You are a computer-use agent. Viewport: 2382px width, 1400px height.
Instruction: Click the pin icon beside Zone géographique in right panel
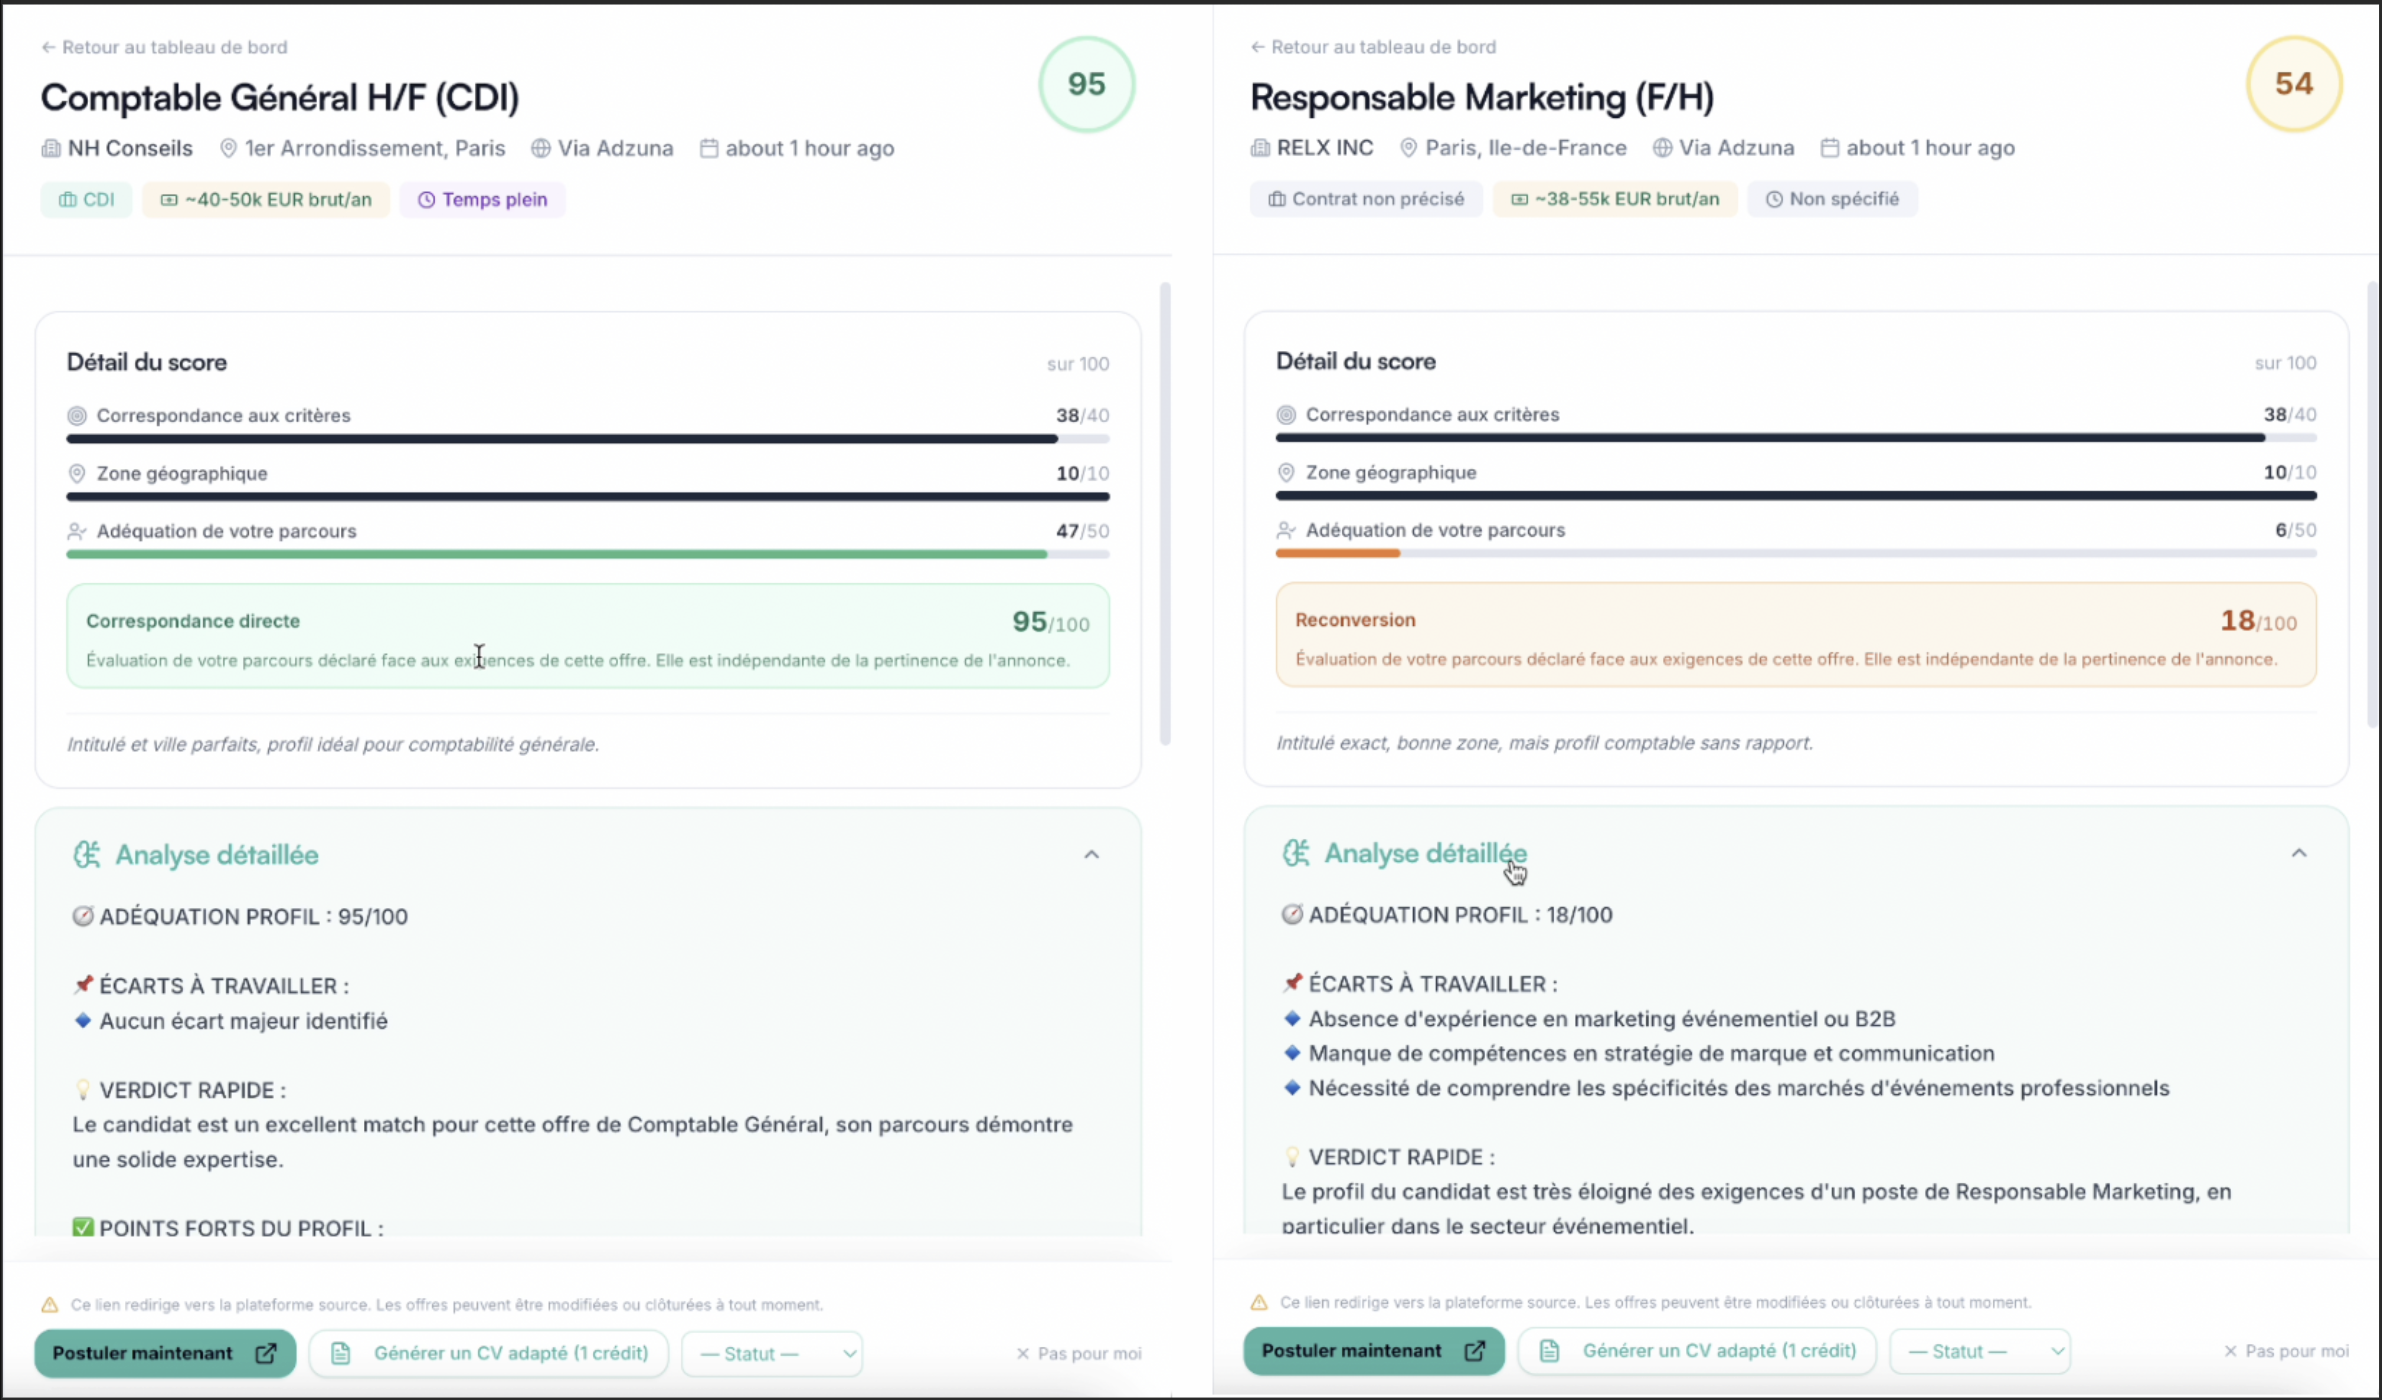click(x=1286, y=472)
